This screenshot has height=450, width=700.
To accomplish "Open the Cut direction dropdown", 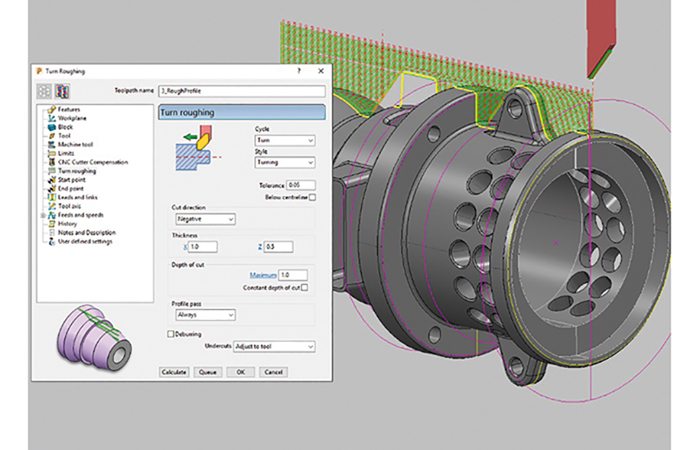I will [205, 219].
